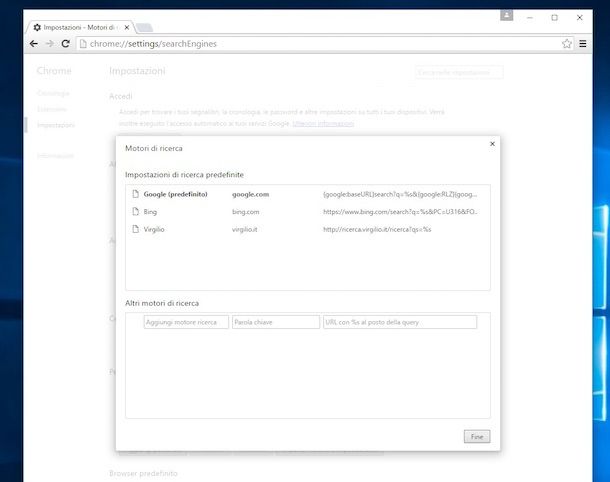
Task: Open the user profile button in title bar
Action: coord(506,16)
